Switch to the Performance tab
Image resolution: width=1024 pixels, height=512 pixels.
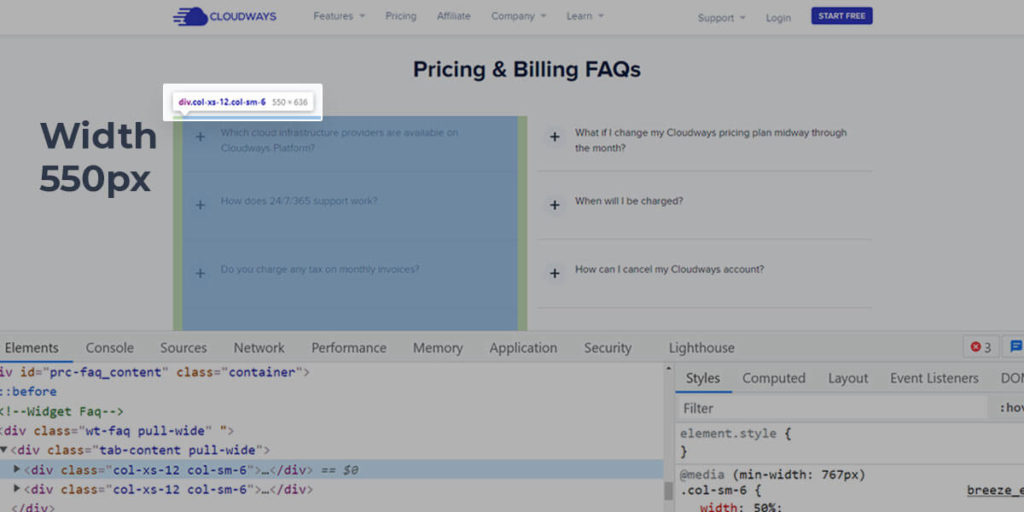click(x=349, y=348)
